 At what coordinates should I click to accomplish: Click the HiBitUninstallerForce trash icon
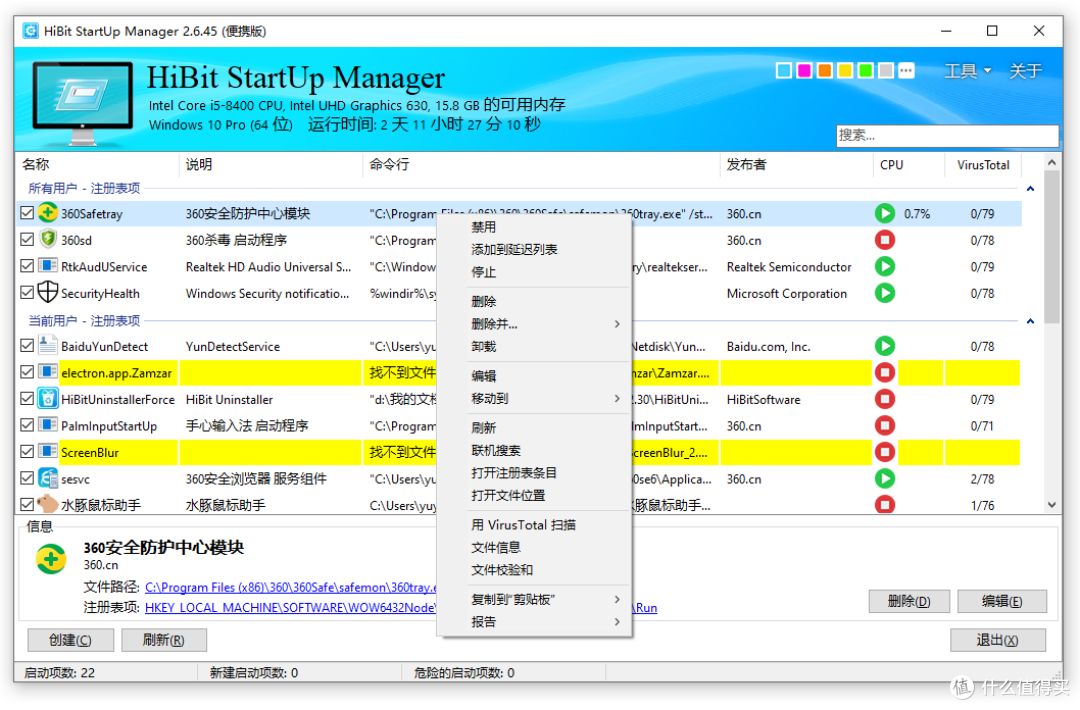click(48, 399)
